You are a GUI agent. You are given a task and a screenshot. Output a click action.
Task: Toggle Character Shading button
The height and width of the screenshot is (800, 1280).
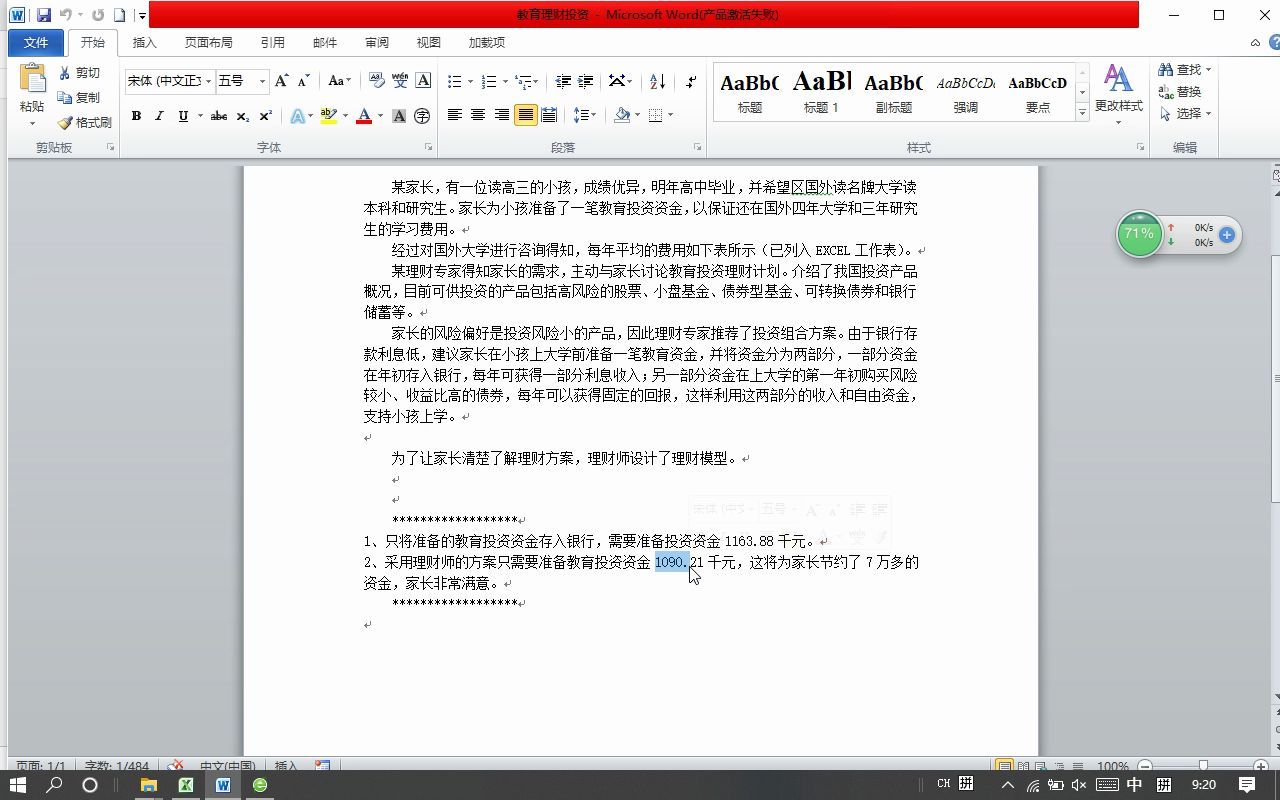pyautogui.click(x=399, y=116)
